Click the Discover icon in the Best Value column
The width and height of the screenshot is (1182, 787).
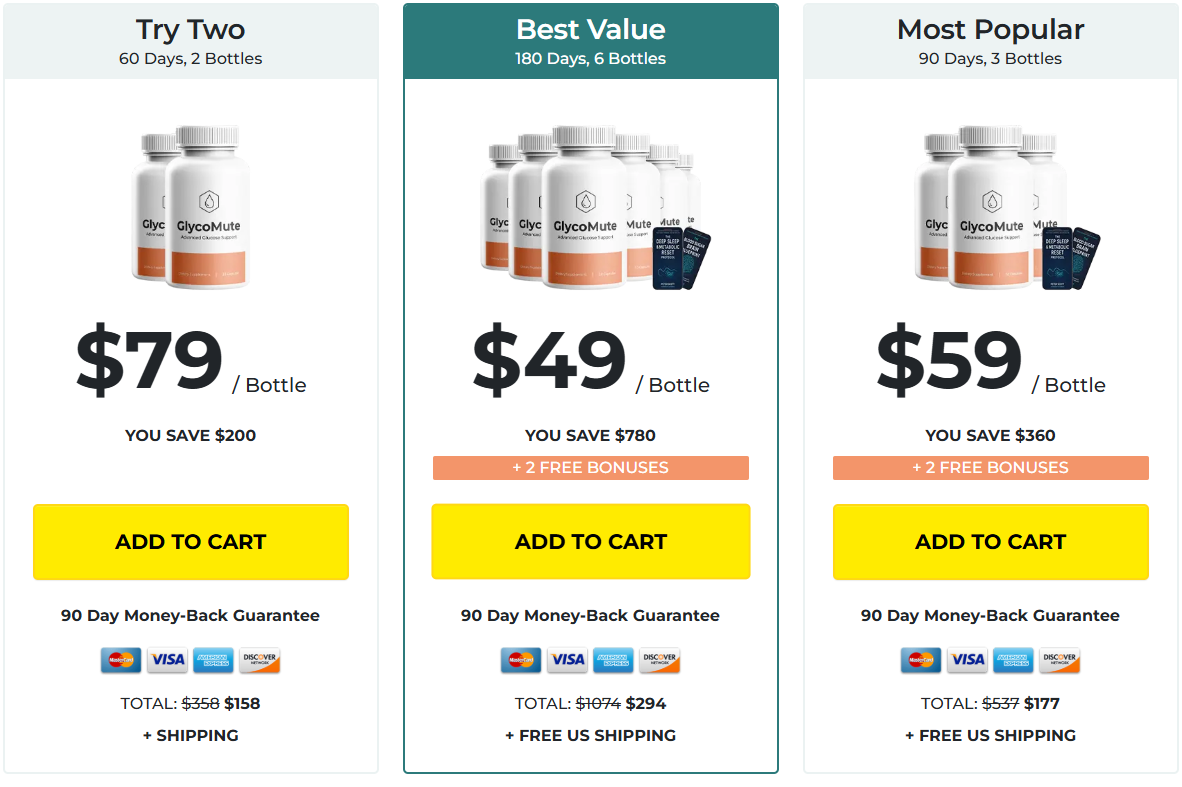click(660, 660)
